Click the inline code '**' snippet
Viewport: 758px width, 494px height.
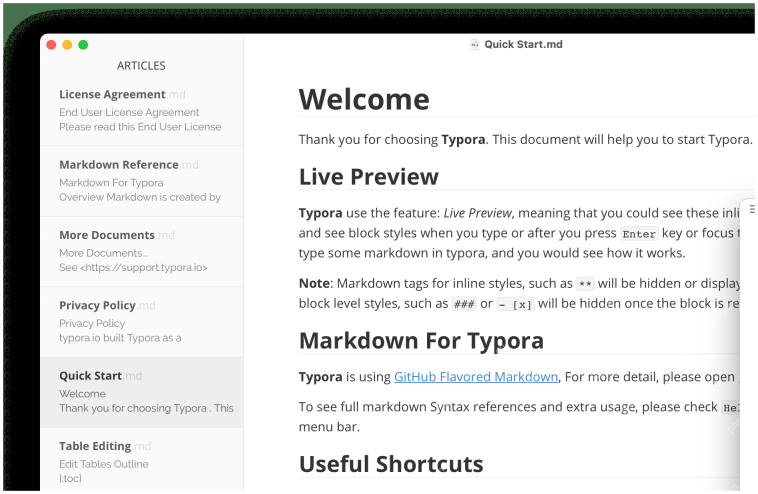[x=585, y=284]
